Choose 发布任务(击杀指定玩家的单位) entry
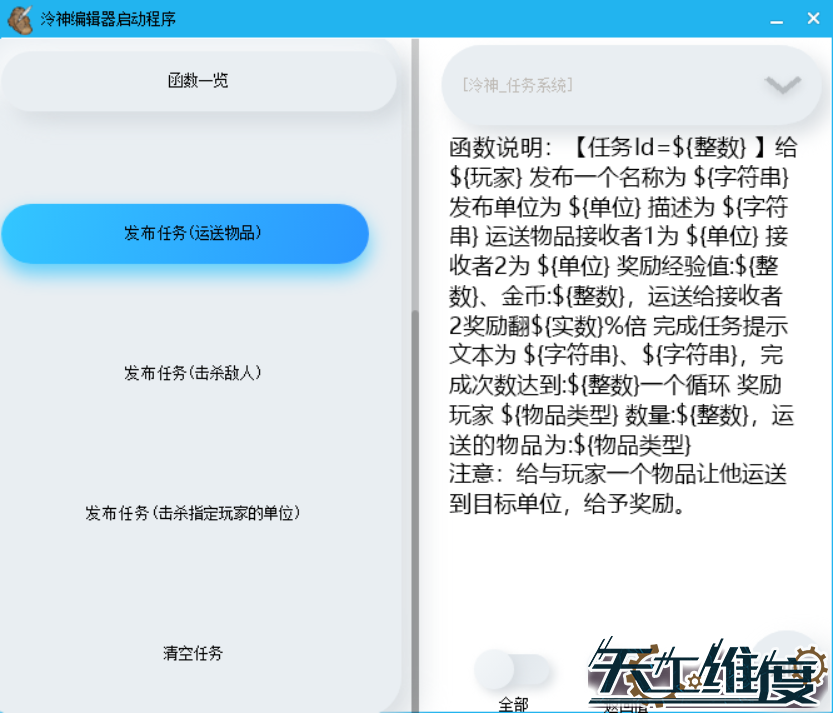Image resolution: width=833 pixels, height=713 pixels. 192,513
